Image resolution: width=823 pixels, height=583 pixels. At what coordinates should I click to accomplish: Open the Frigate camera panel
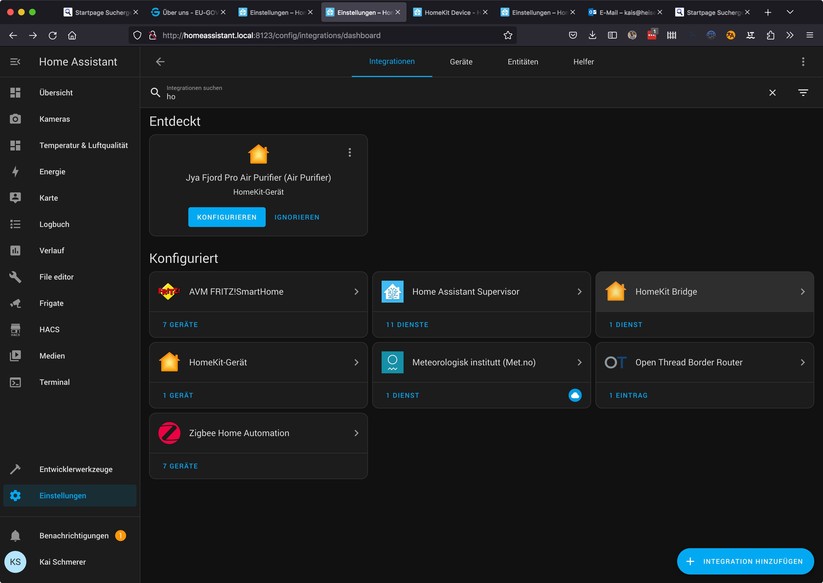[x=51, y=303]
